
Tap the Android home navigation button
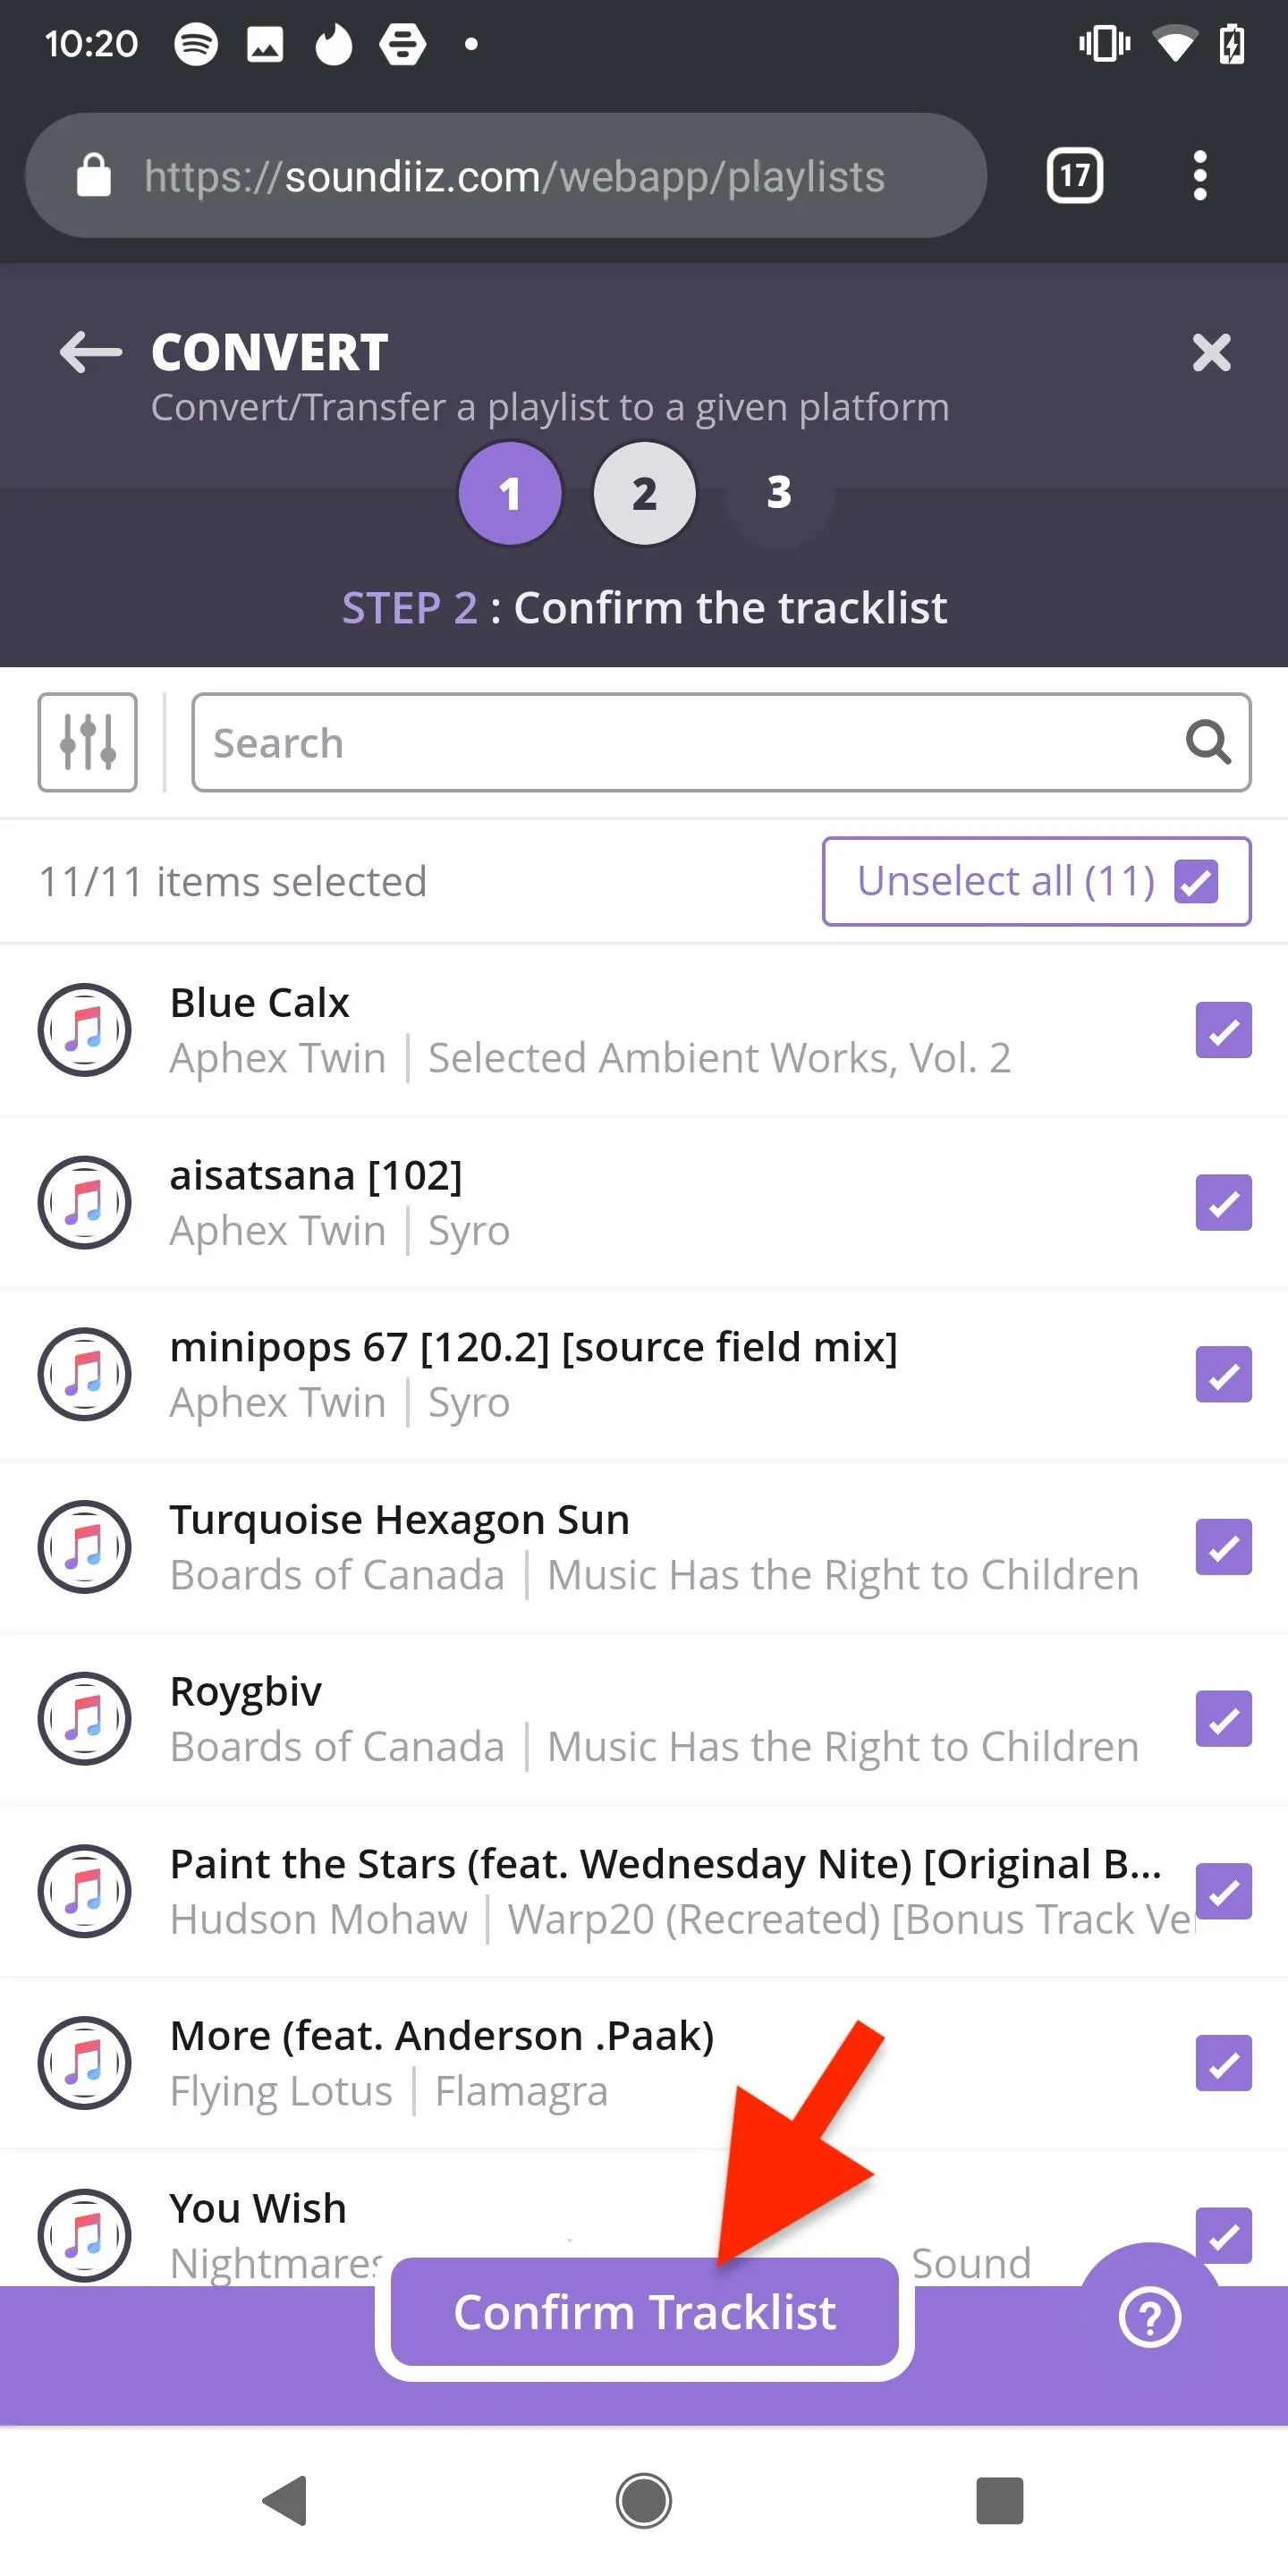pos(644,2500)
